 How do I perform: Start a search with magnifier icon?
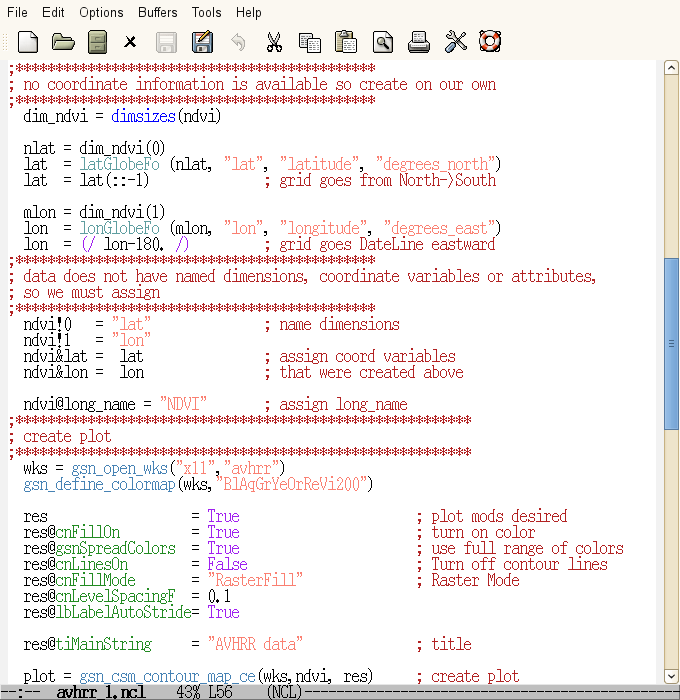point(383,42)
